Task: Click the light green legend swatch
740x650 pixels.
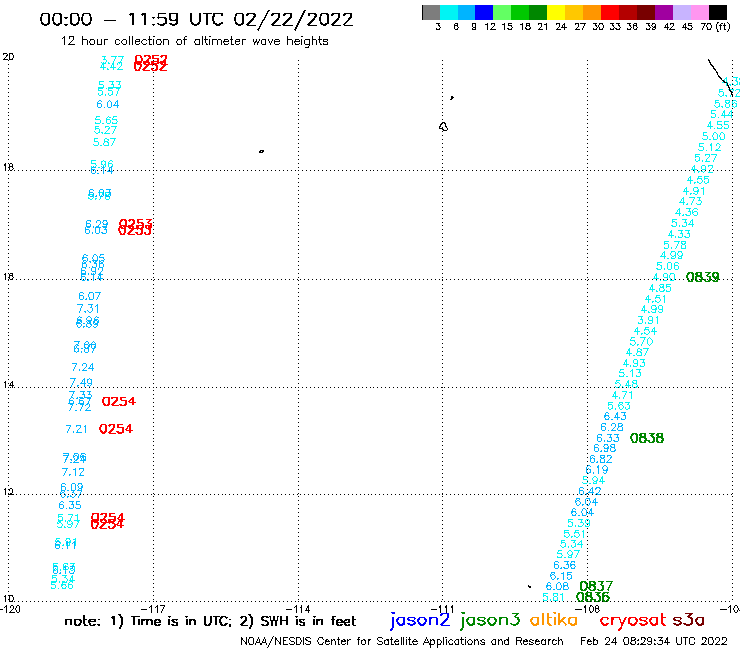Action: 502,12
